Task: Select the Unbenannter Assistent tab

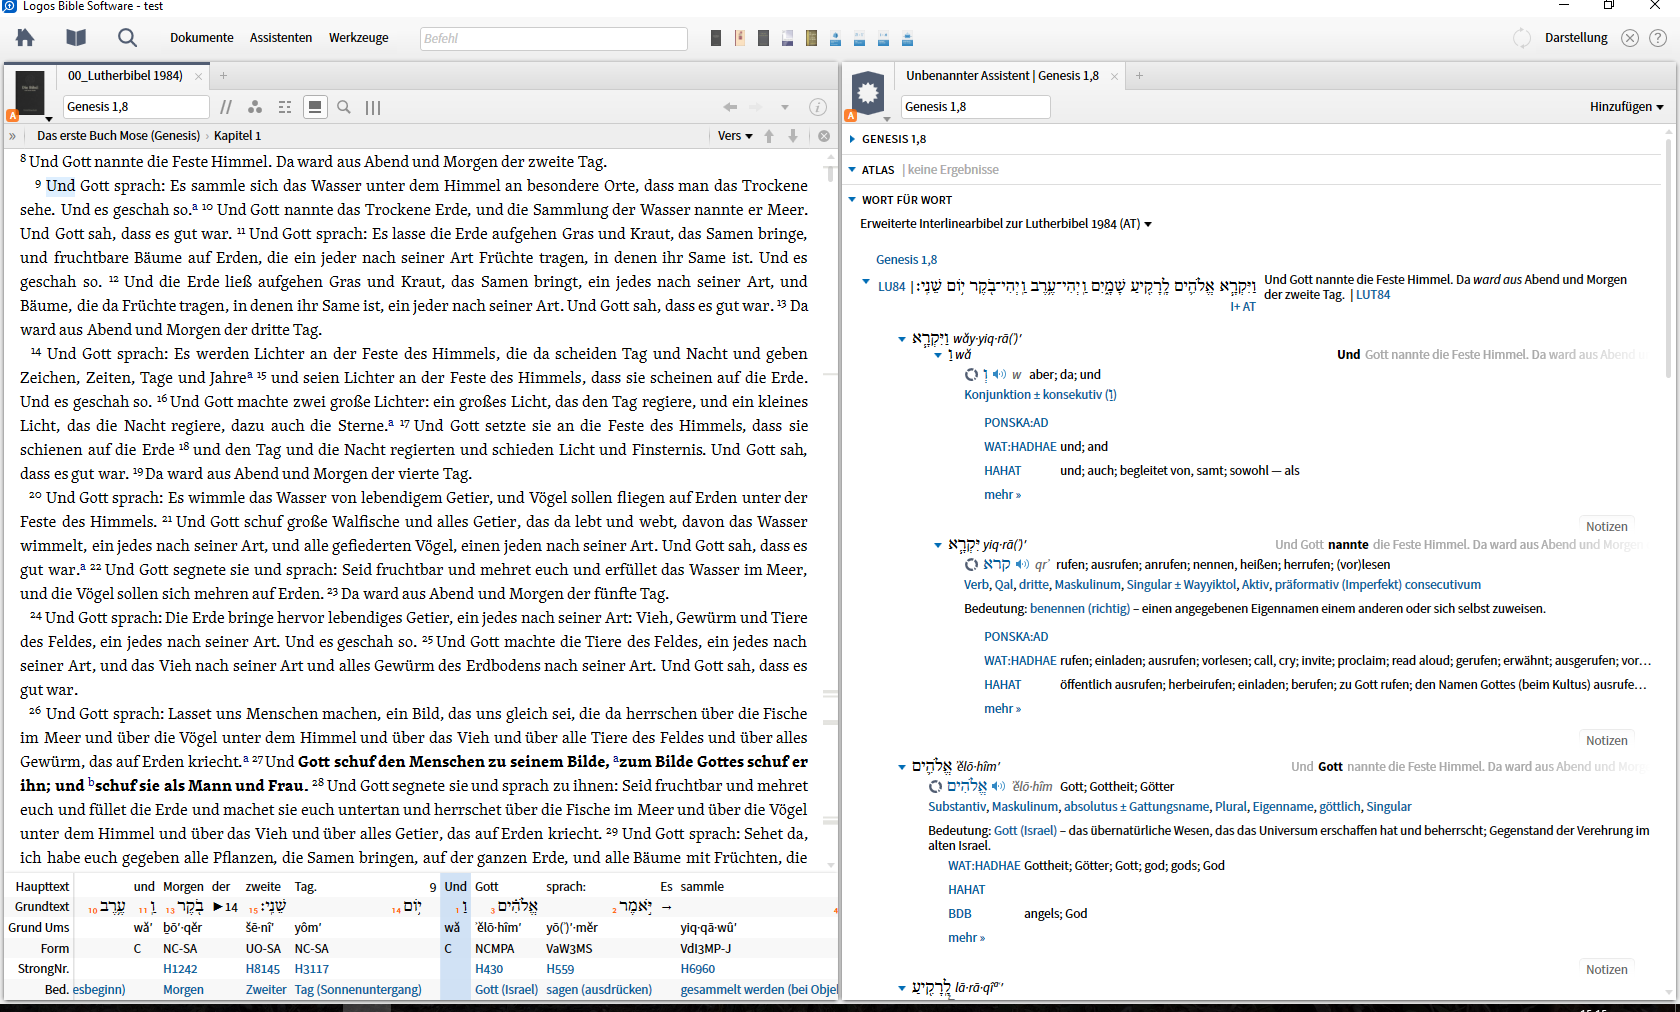Action: click(x=1002, y=75)
